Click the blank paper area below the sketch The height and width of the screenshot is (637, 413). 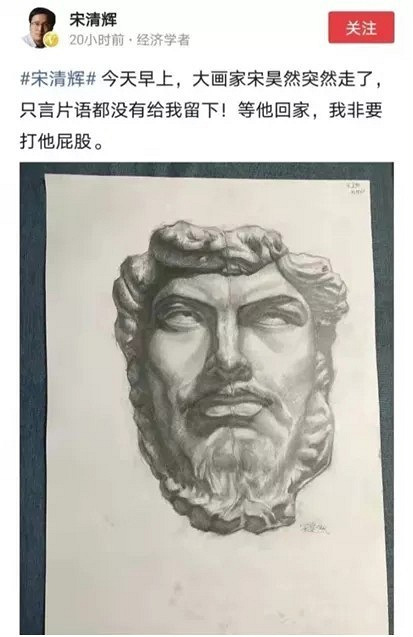[x=211, y=585]
